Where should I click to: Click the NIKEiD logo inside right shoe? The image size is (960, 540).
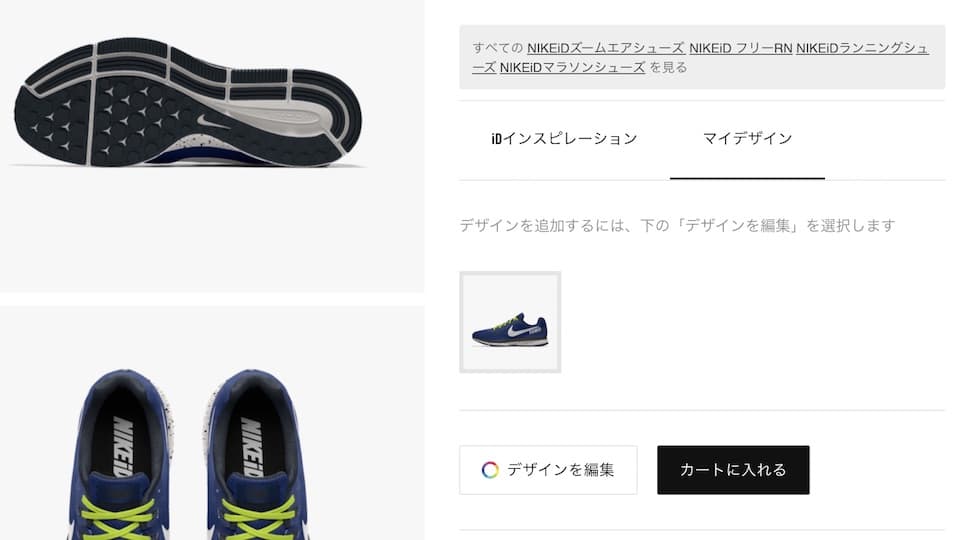pyautogui.click(x=252, y=447)
